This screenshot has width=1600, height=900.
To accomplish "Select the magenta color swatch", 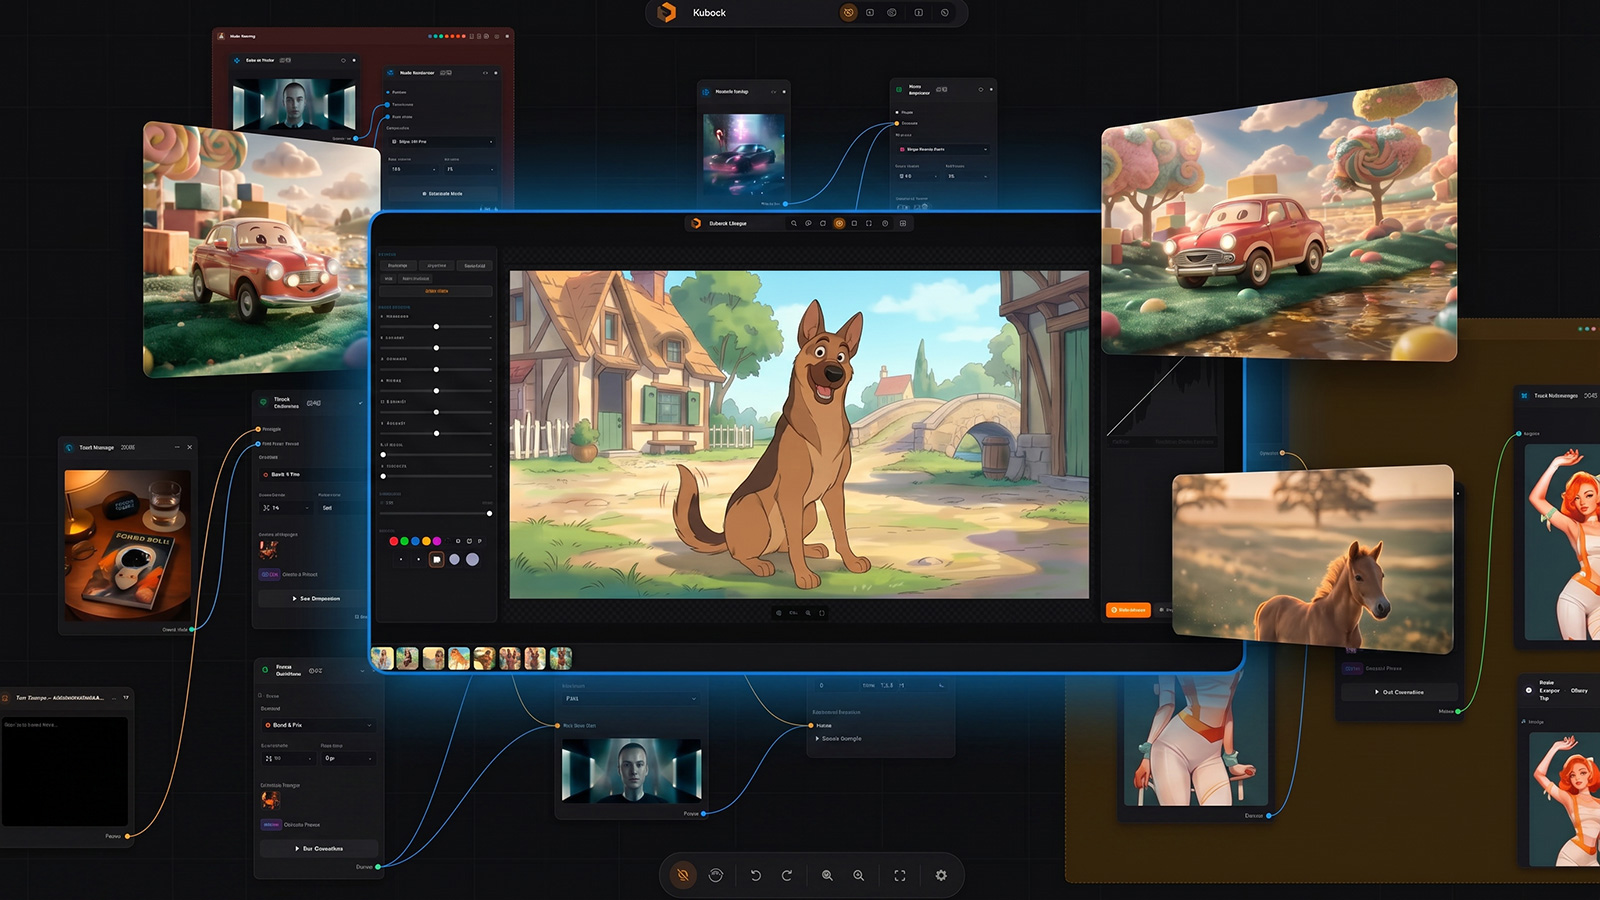I will coord(437,541).
